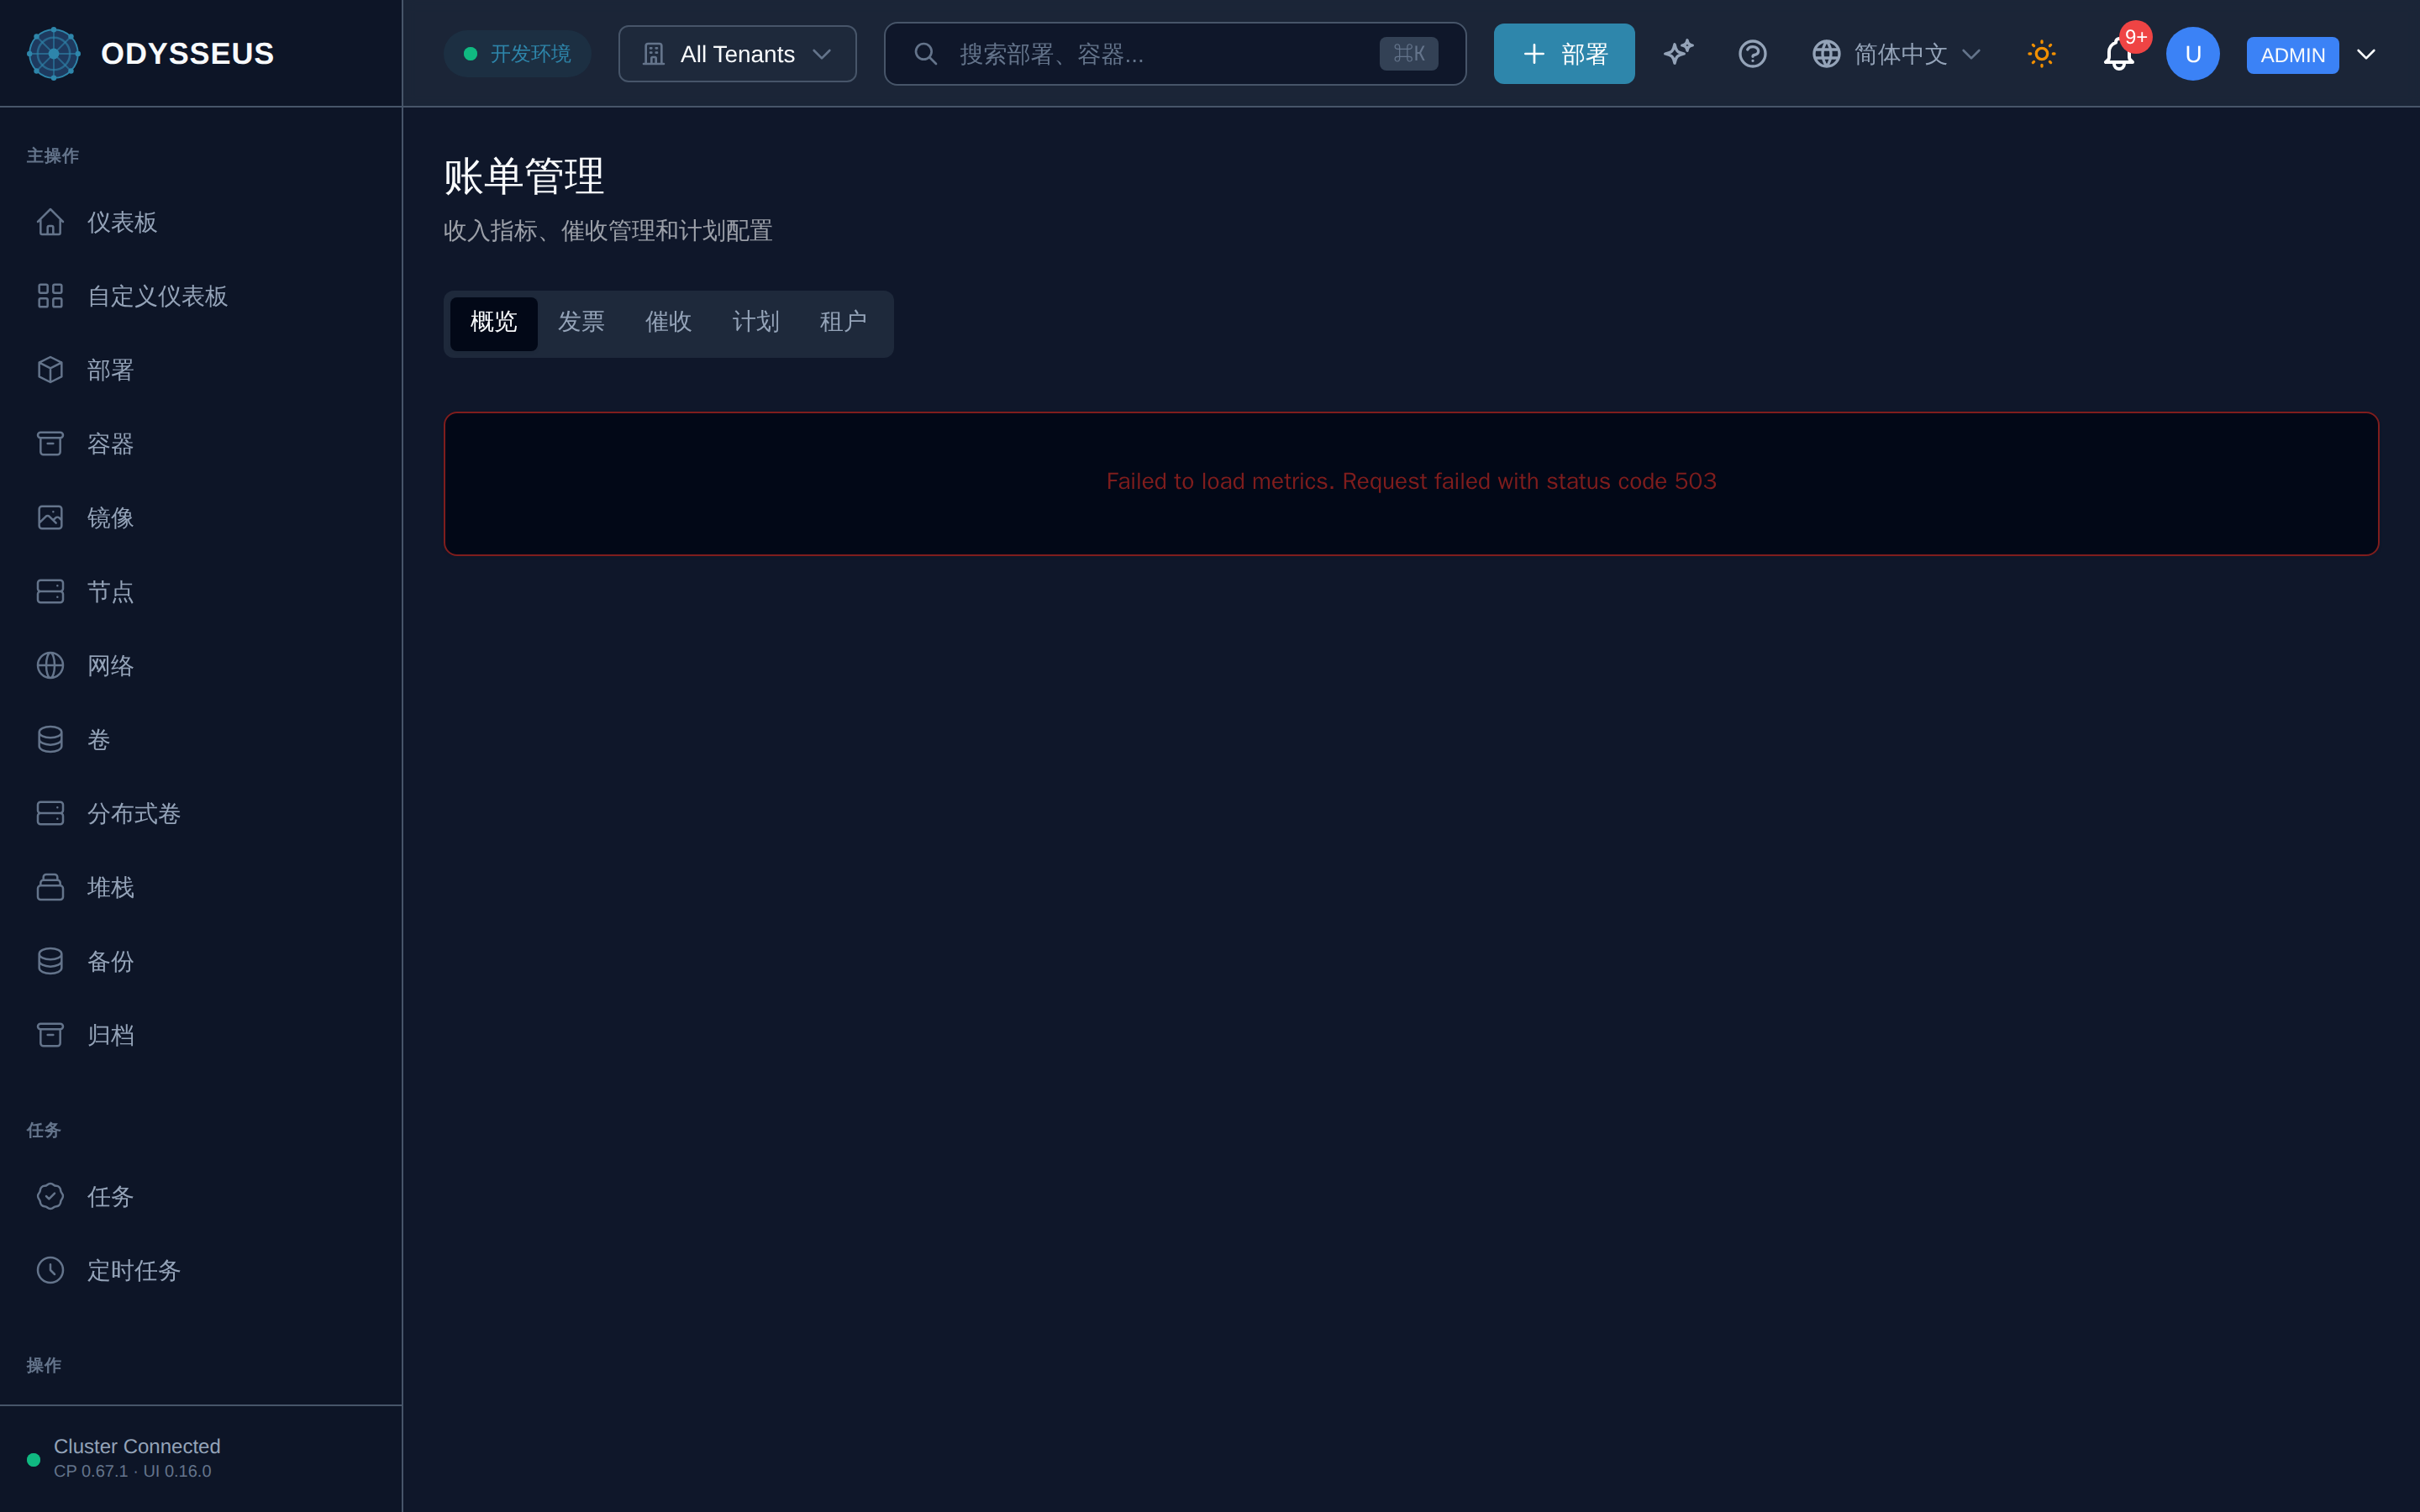Switch to the 发票 tab
The image size is (2420, 1512).
pyautogui.click(x=581, y=323)
